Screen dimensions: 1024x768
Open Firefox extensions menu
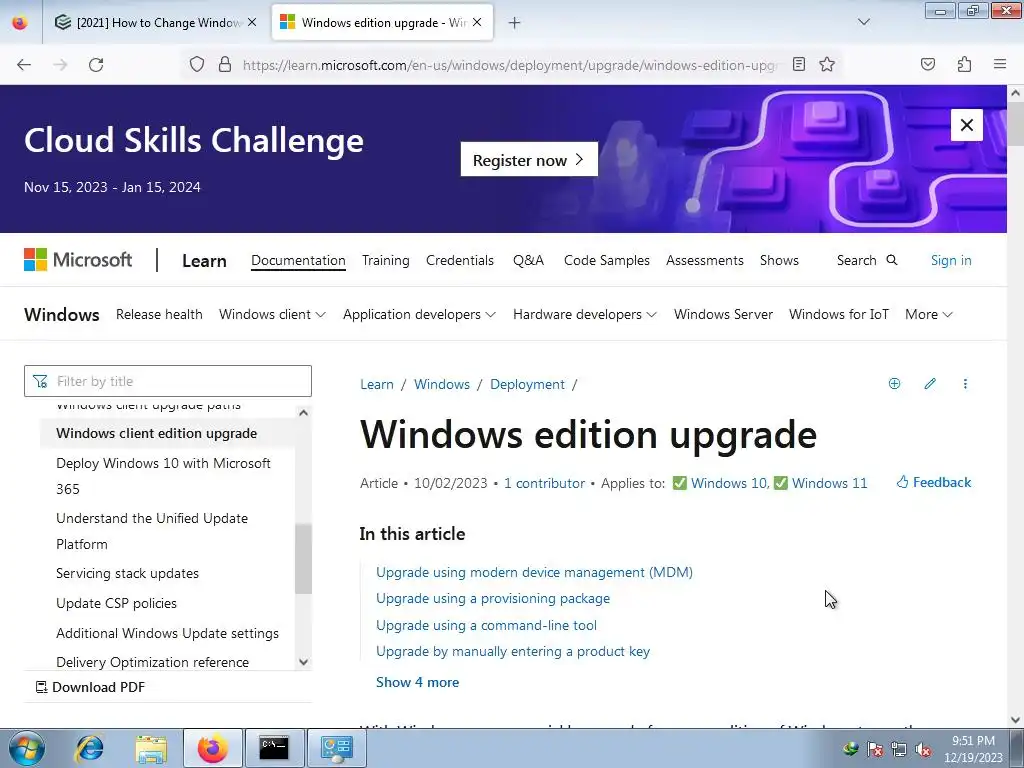pos(964,64)
